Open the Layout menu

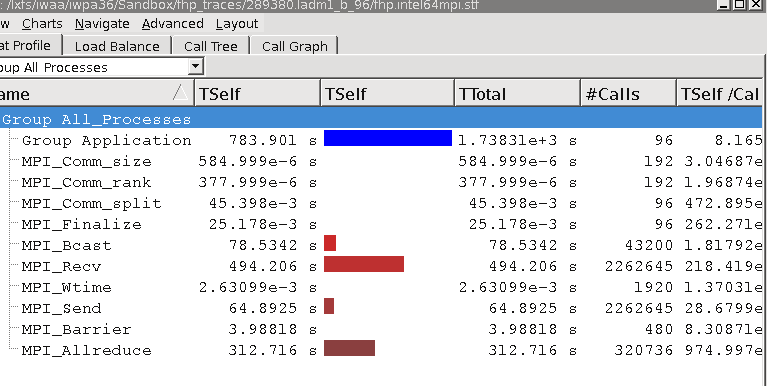(x=237, y=23)
